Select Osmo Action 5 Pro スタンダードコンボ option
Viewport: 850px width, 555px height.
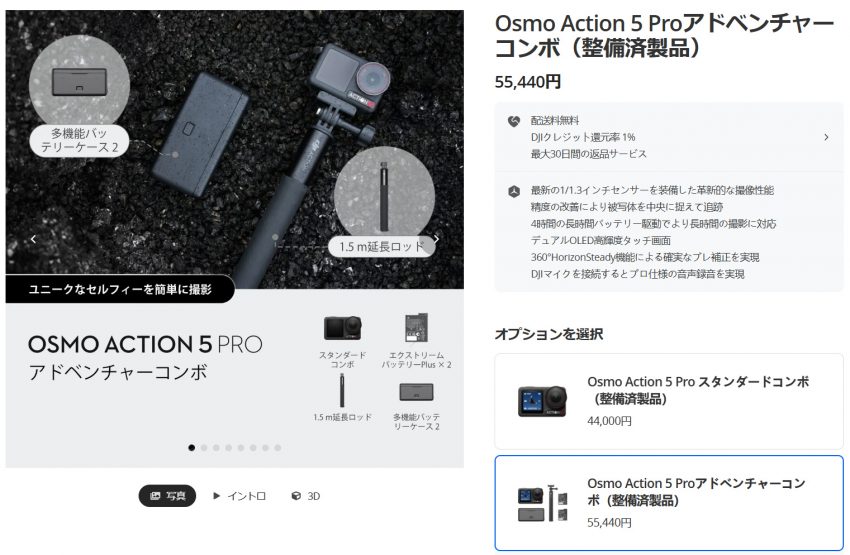(669, 401)
